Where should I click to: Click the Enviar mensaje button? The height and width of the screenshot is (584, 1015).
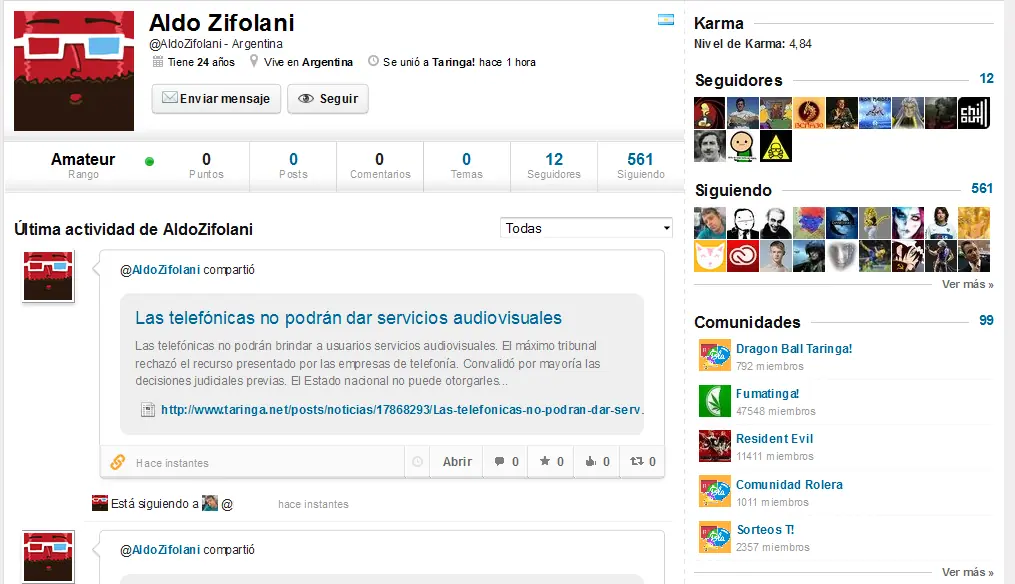tap(216, 98)
